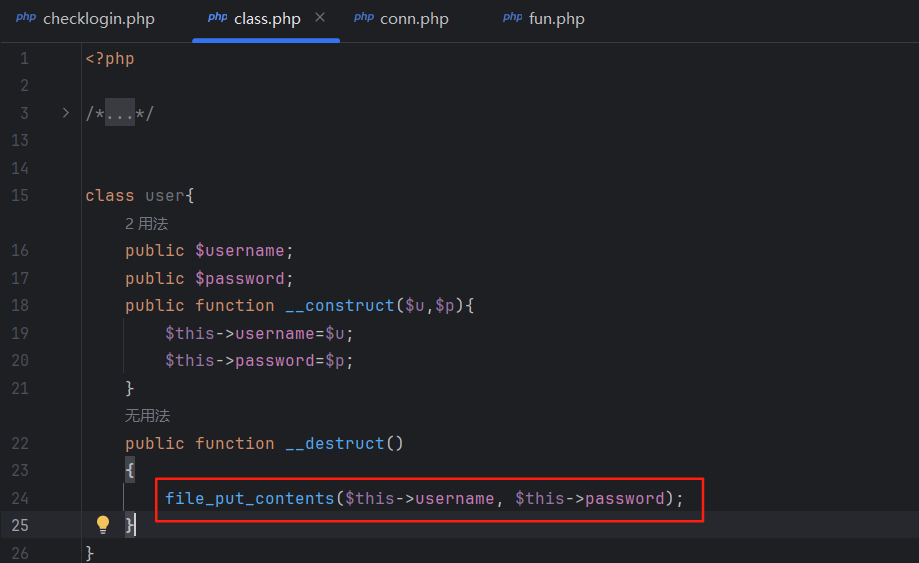Close the class.php tab
The height and width of the screenshot is (563, 919).
tap(320, 18)
